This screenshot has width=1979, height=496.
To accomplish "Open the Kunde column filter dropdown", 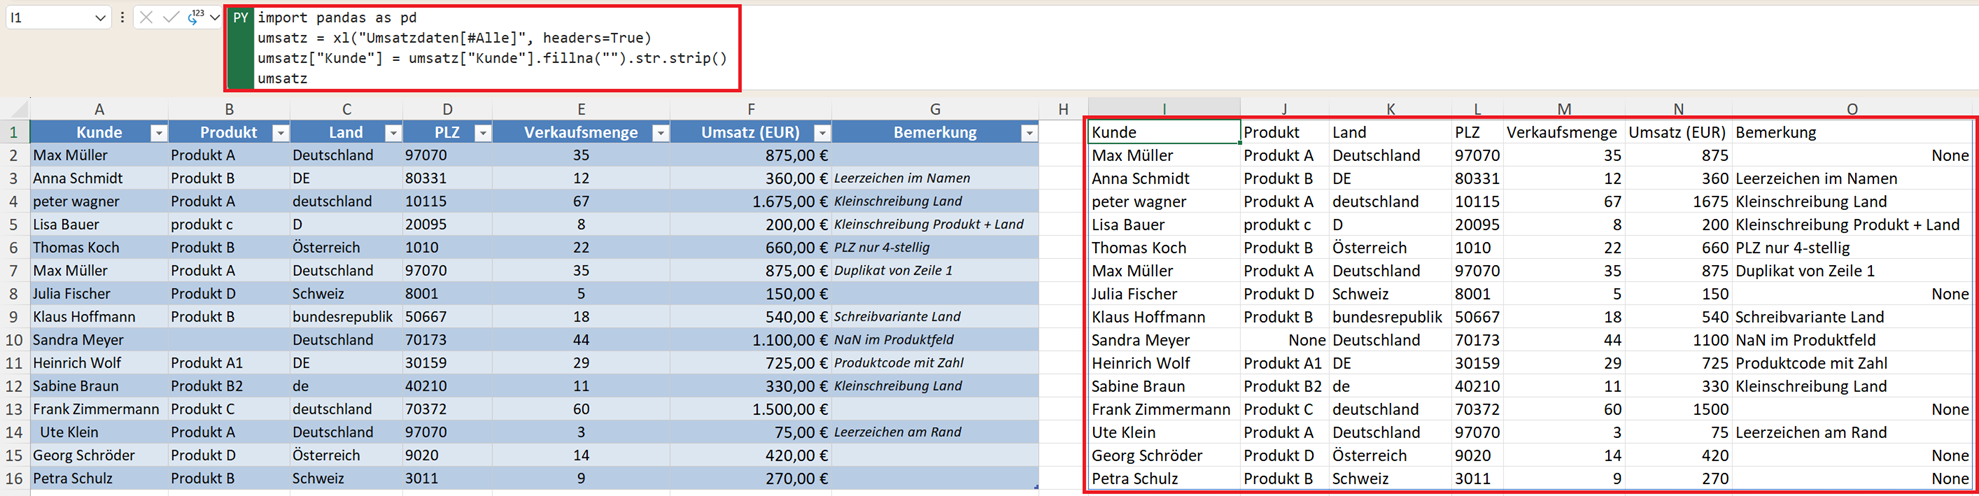I will 158,133.
